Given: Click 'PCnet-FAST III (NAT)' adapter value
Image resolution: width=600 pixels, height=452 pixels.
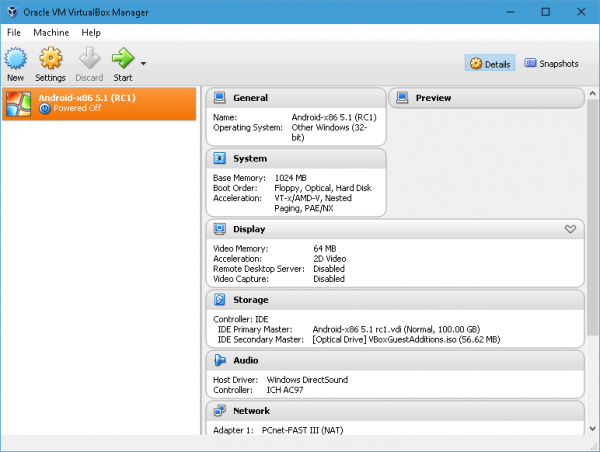Looking at the screenshot, I should [302, 430].
